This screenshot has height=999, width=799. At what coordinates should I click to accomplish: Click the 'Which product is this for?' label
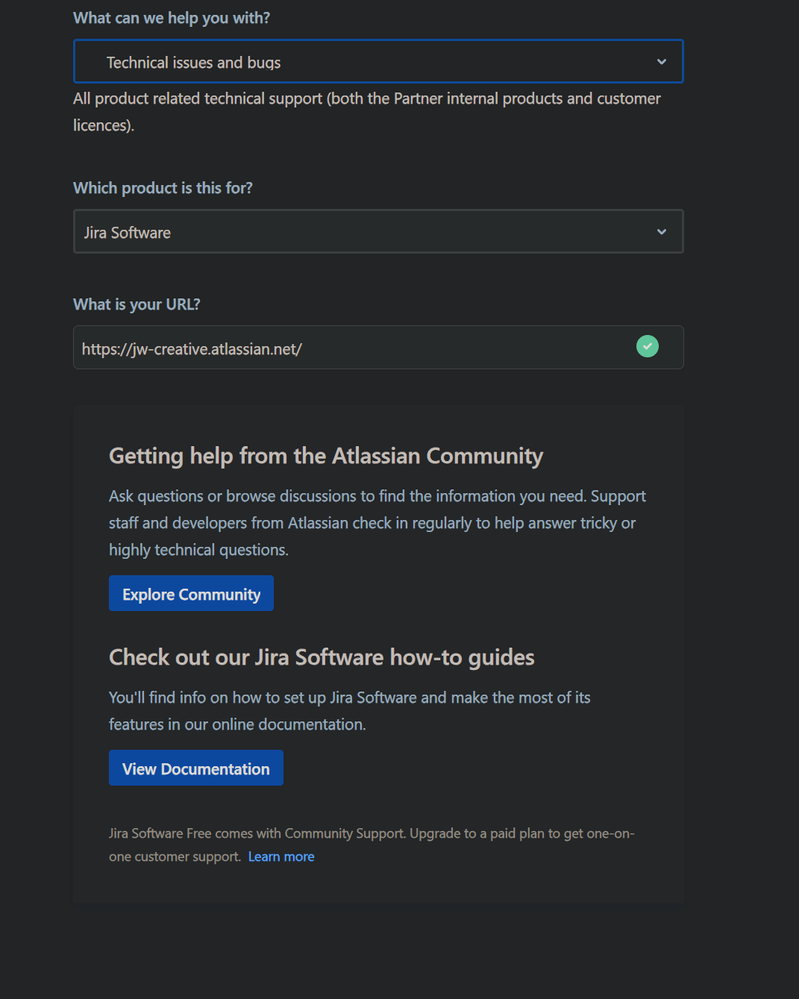(163, 188)
